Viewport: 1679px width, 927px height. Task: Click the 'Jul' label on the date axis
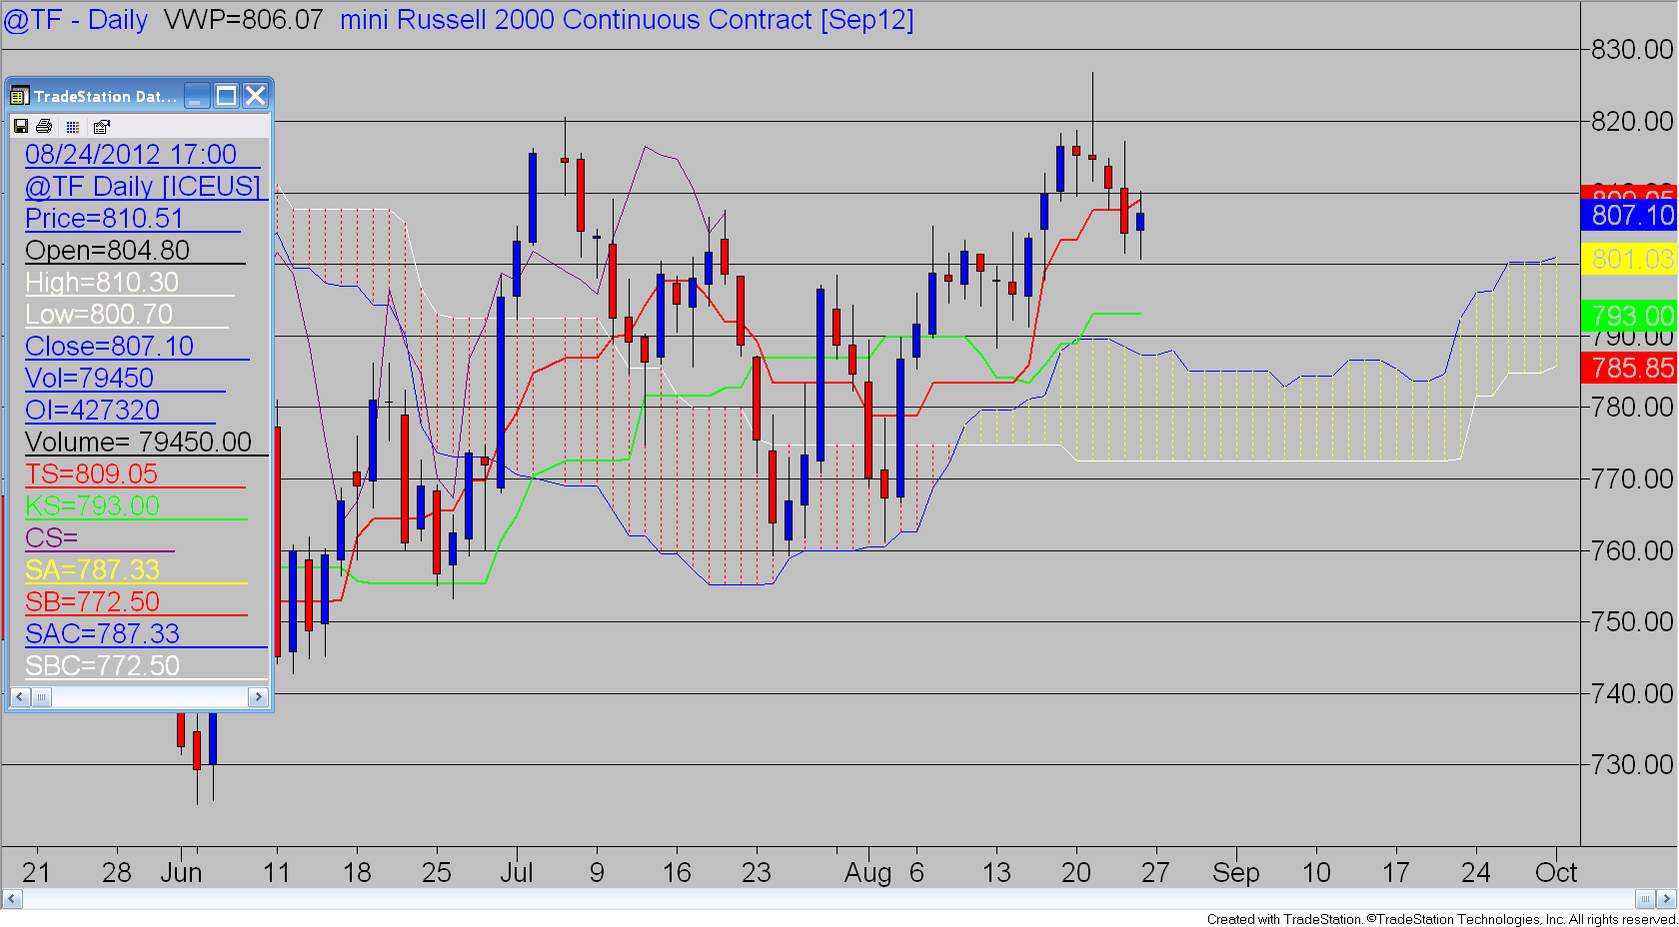pos(516,873)
